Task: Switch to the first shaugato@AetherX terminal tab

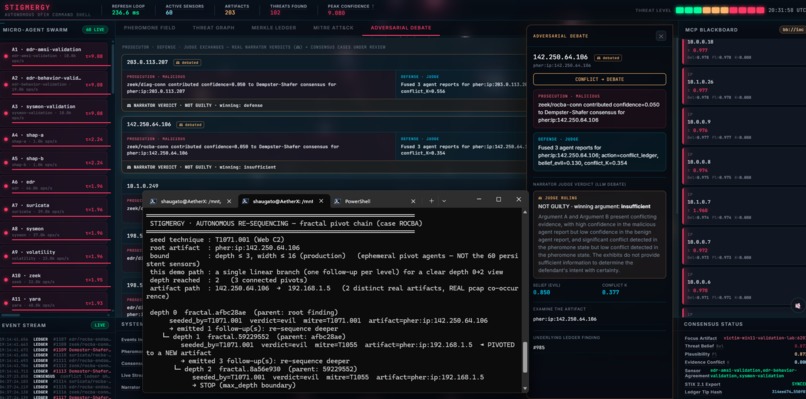Action: tap(191, 202)
